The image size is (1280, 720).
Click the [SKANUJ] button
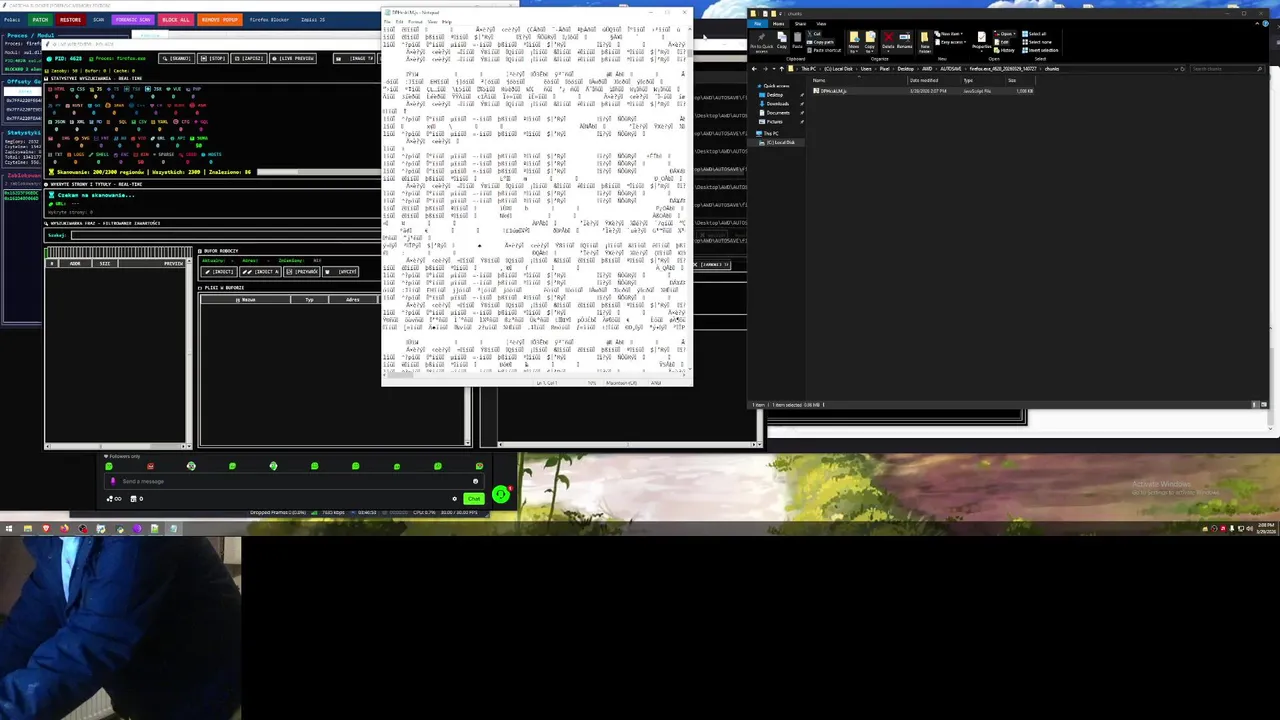[x=177, y=58]
